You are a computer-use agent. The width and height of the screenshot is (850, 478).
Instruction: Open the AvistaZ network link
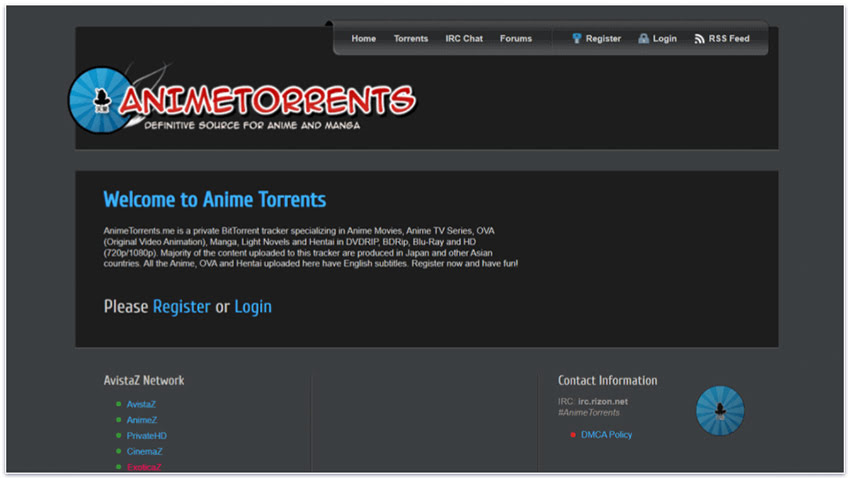coord(141,404)
